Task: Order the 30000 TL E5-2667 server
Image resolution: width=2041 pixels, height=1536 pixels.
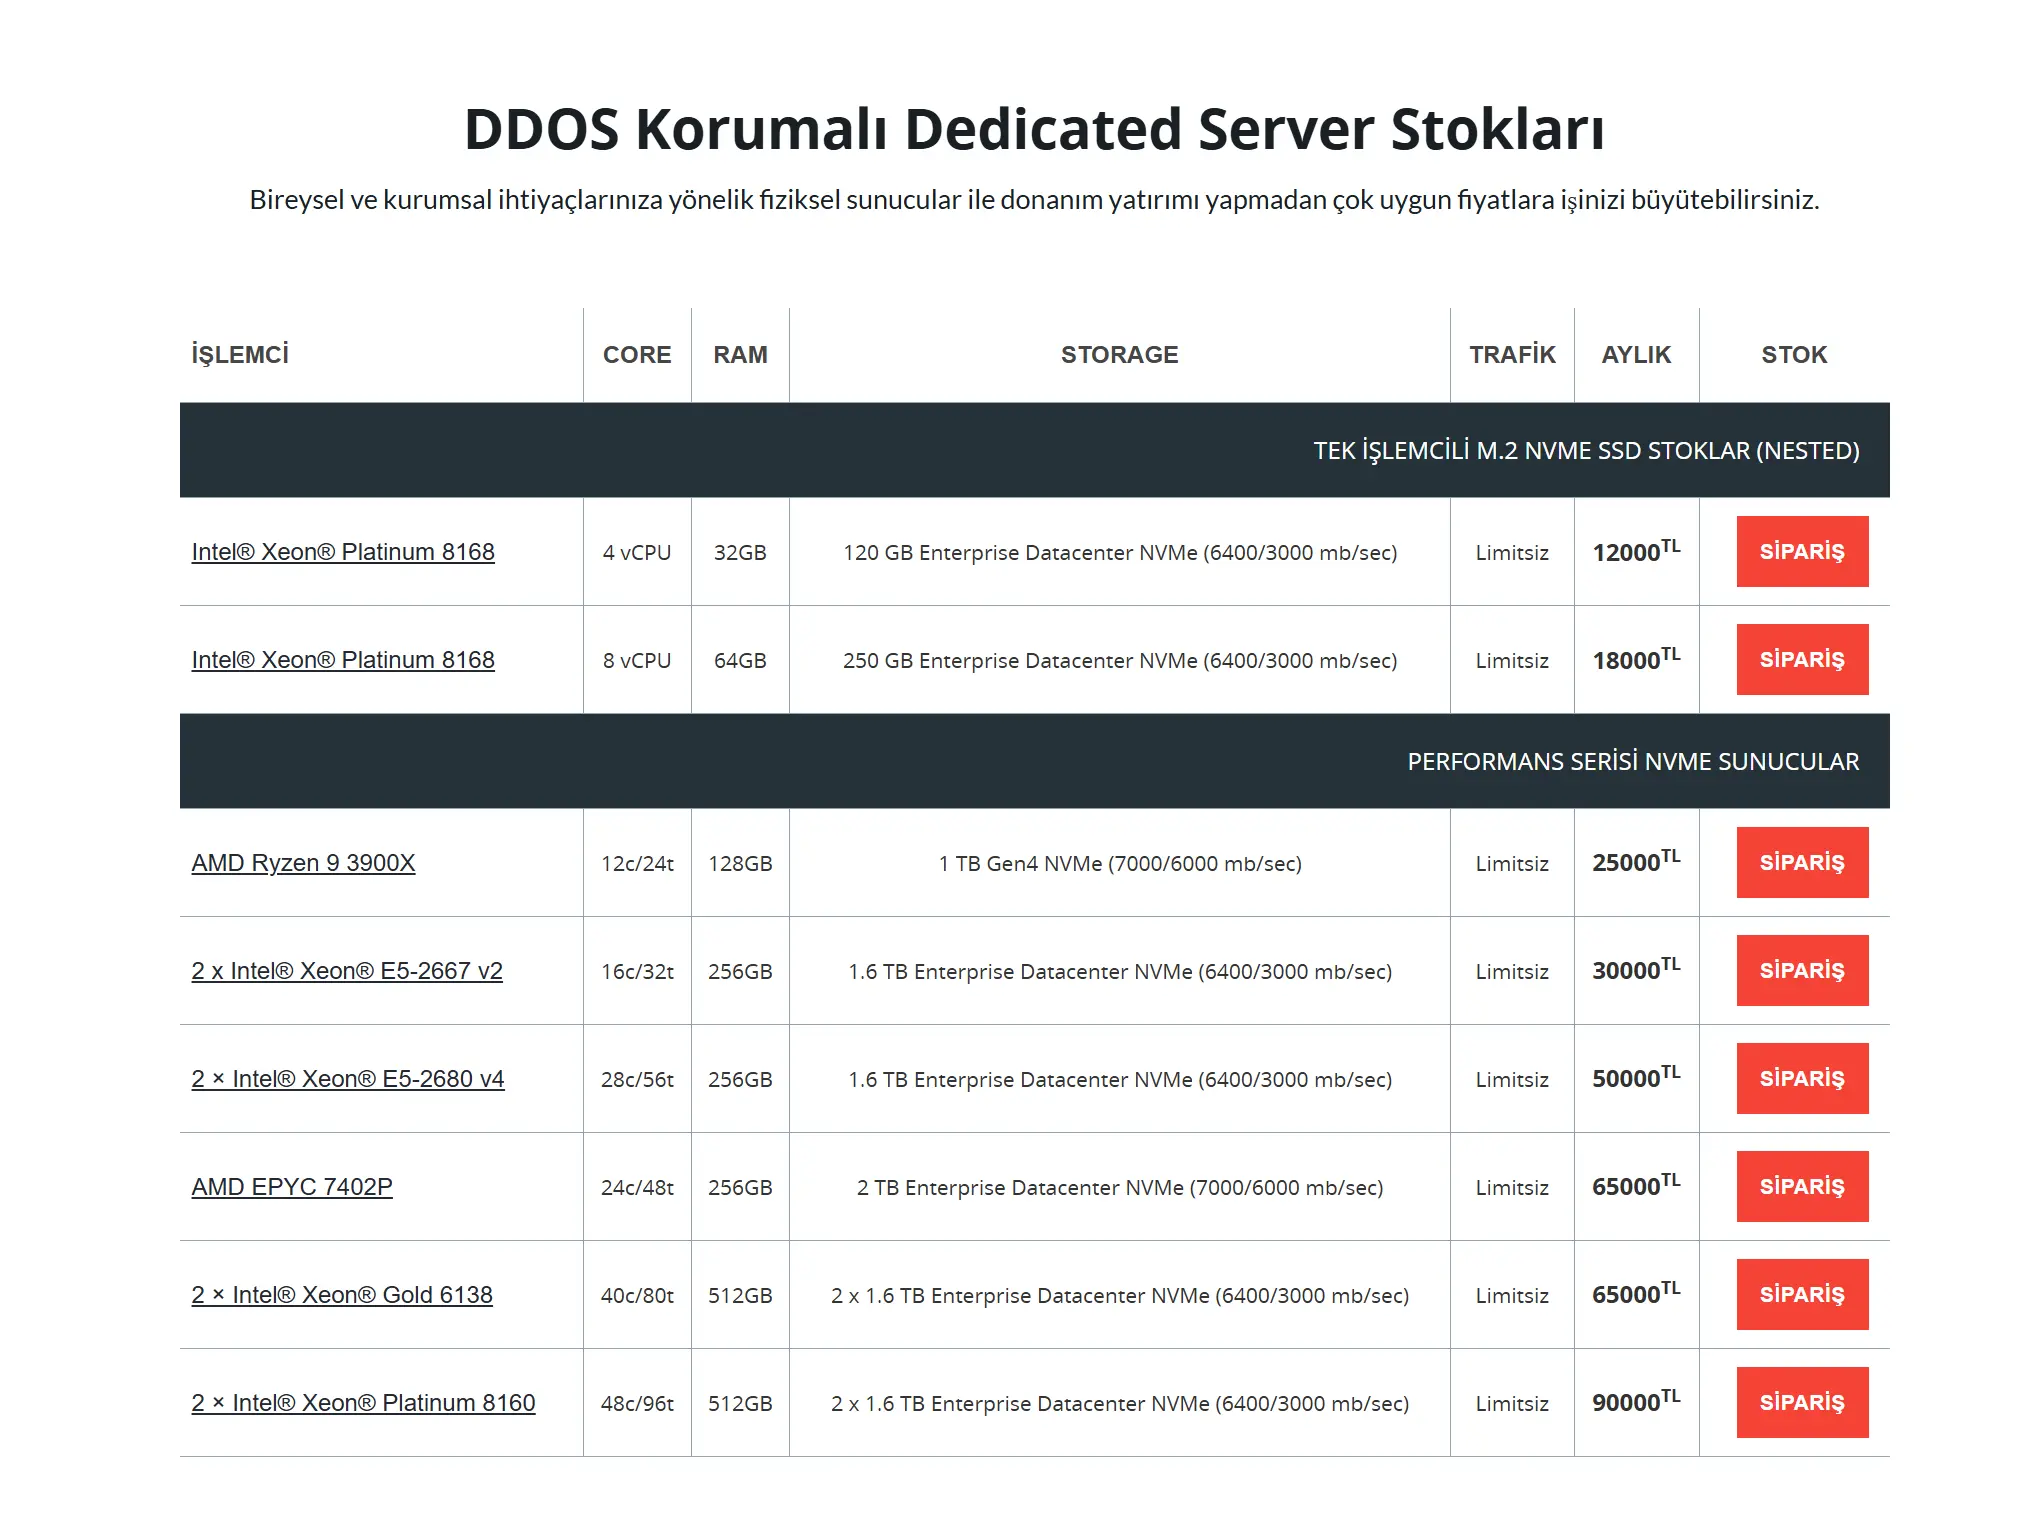Action: click(x=1802, y=970)
